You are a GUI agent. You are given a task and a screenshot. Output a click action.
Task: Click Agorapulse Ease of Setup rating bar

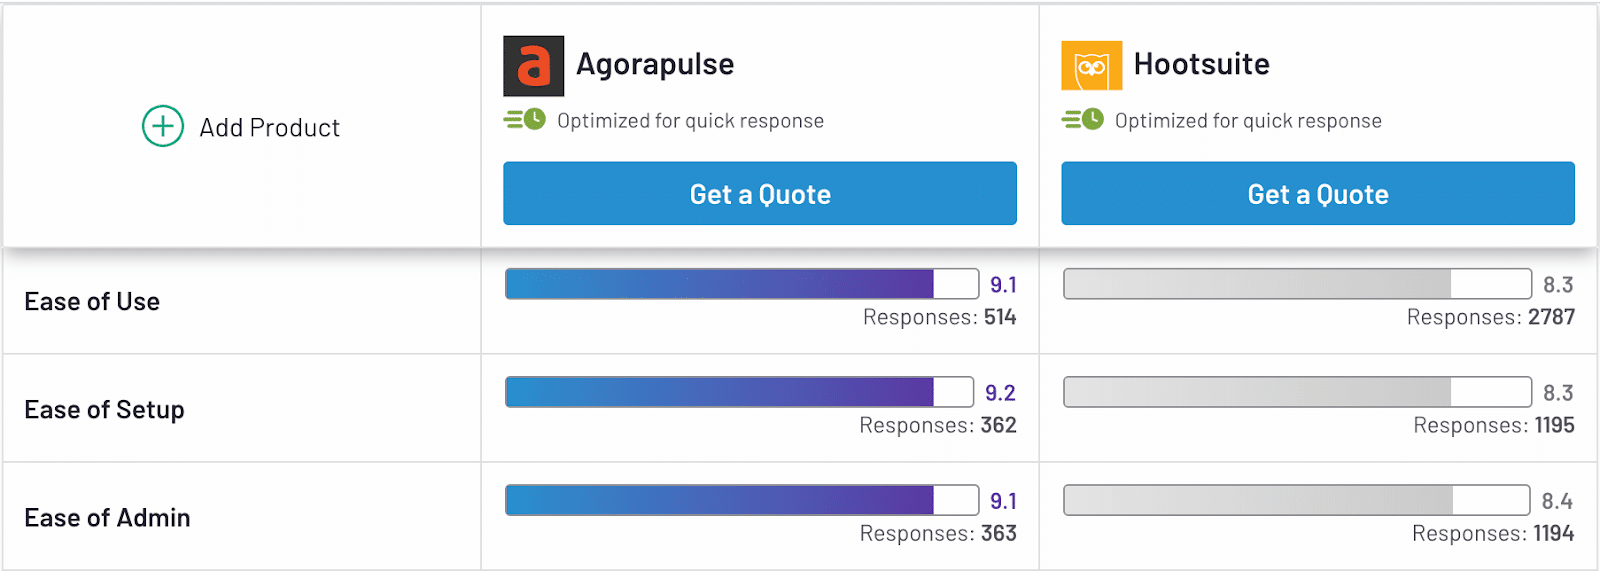(x=739, y=392)
